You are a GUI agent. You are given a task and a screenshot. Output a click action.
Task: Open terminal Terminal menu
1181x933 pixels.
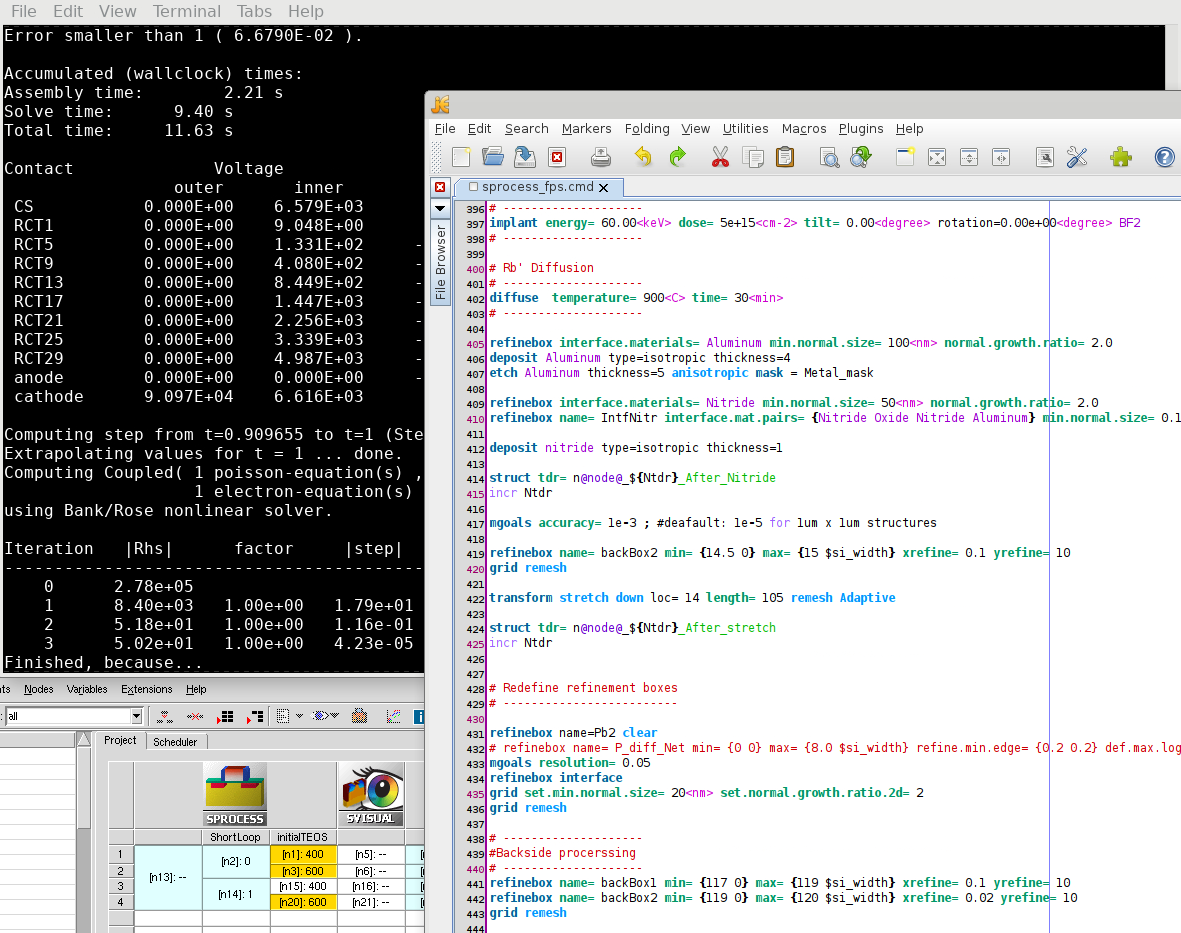(187, 11)
